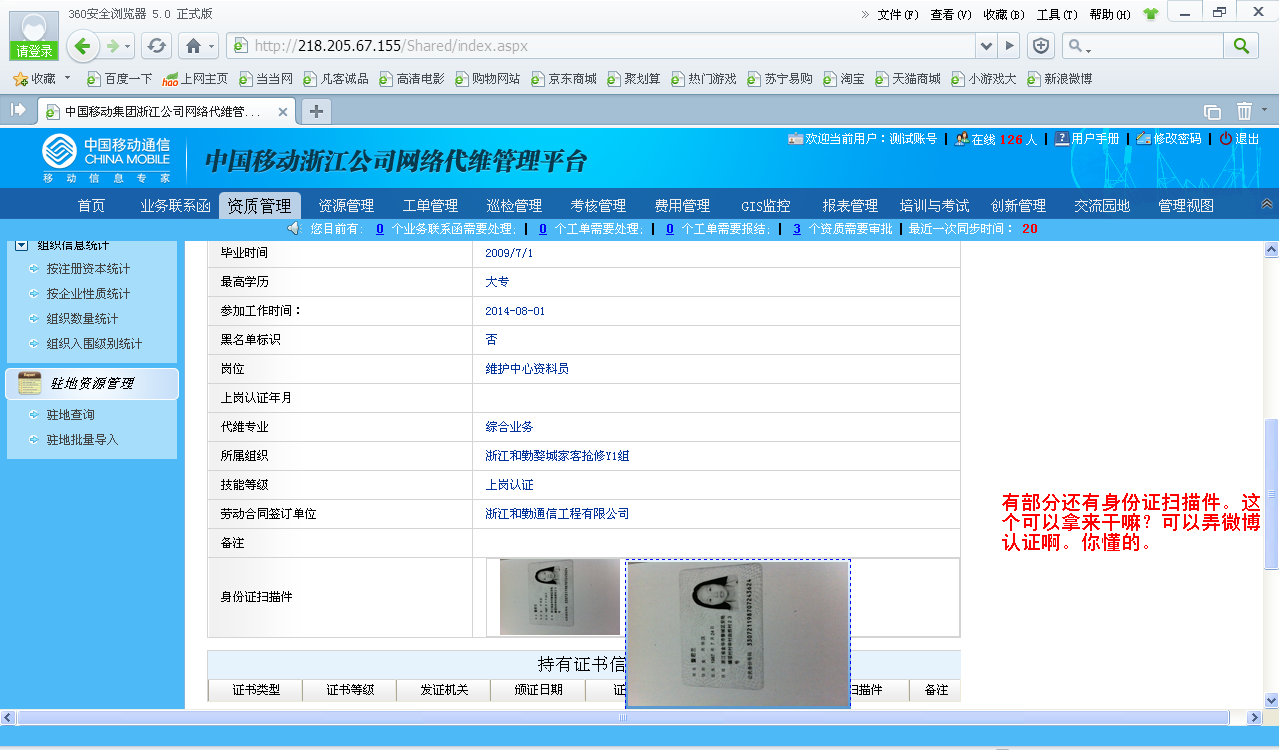The image size is (1279, 750).
Task: Open the 查看(V) menu
Action: [x=950, y=14]
